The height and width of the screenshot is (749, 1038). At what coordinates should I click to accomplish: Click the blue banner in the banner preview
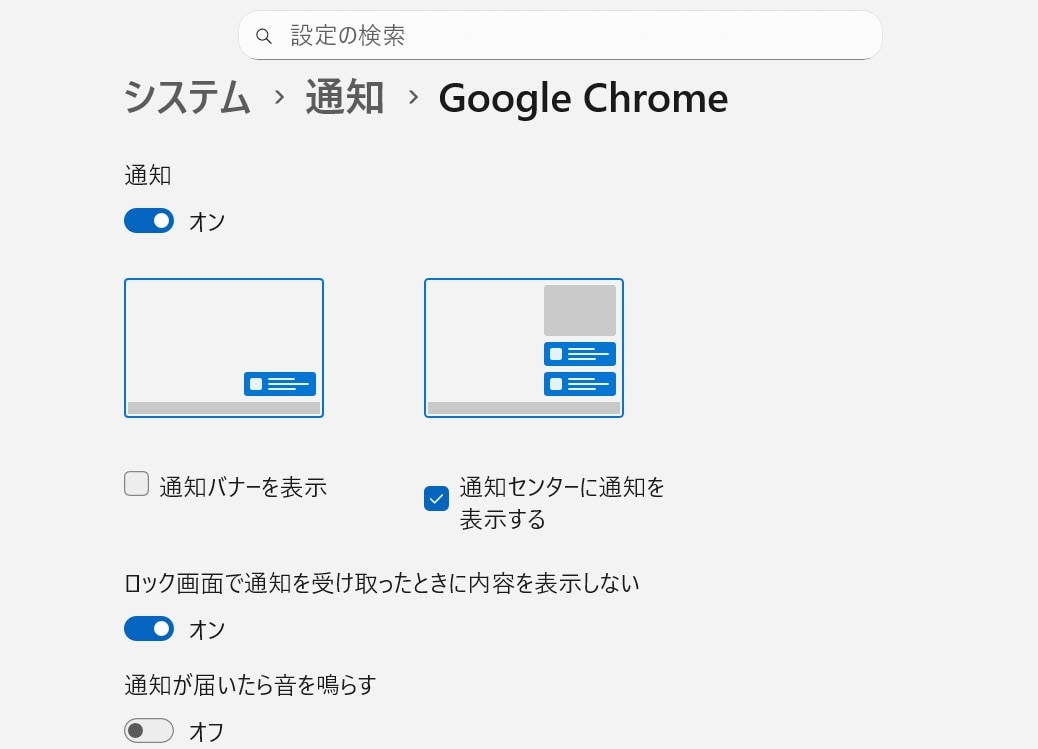pyautogui.click(x=280, y=384)
